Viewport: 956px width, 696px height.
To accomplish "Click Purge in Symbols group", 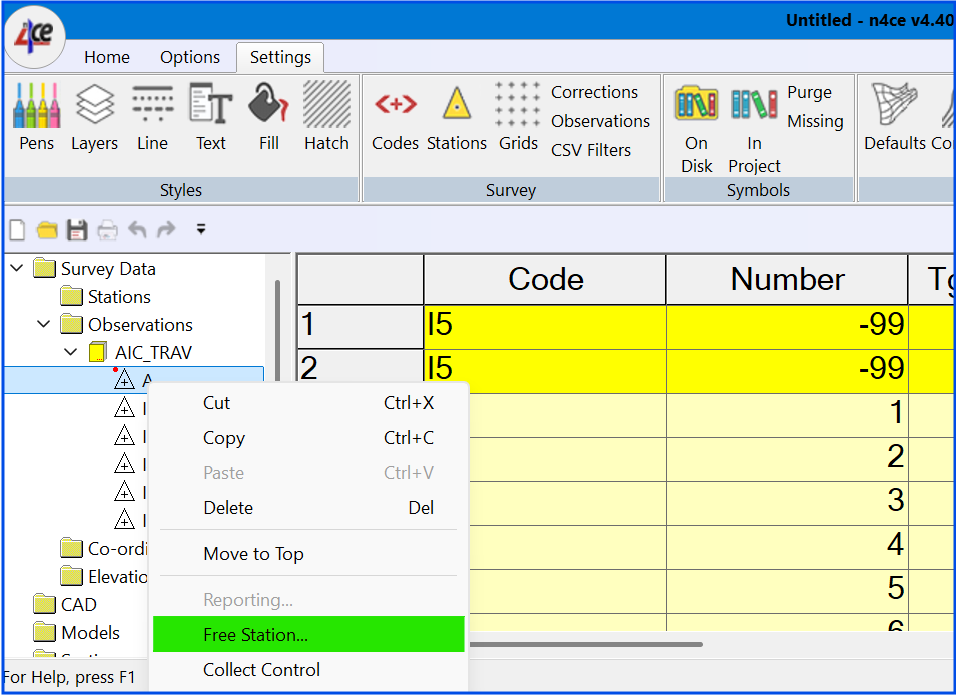I will click(809, 92).
